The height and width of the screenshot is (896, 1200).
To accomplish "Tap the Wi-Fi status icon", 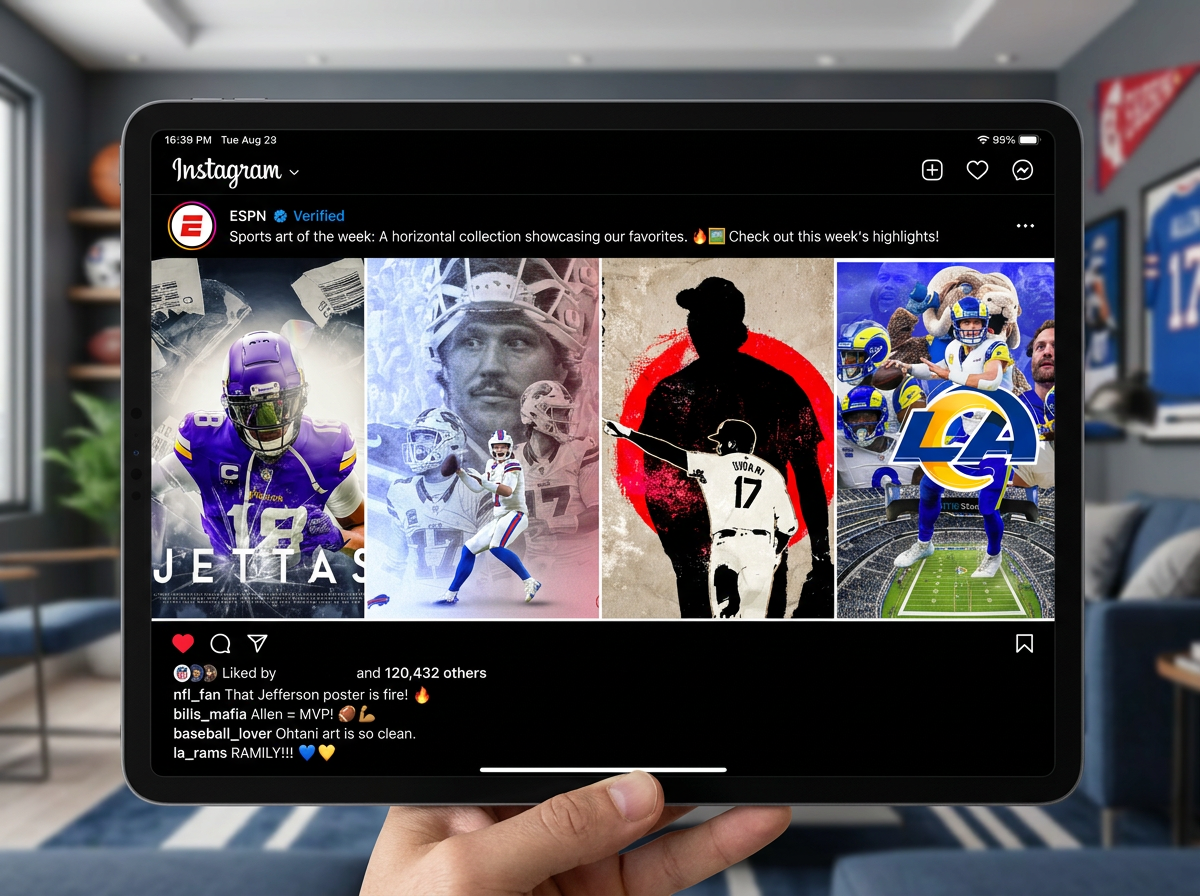I will [x=983, y=140].
